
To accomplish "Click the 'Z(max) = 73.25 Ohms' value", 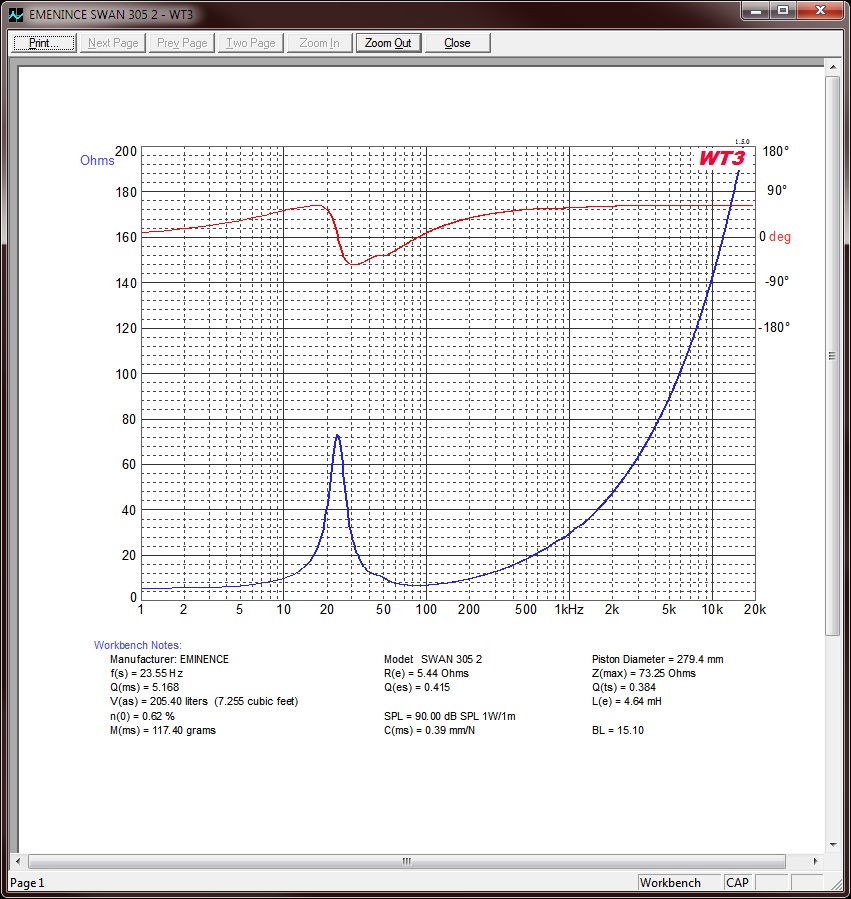I will pos(644,673).
